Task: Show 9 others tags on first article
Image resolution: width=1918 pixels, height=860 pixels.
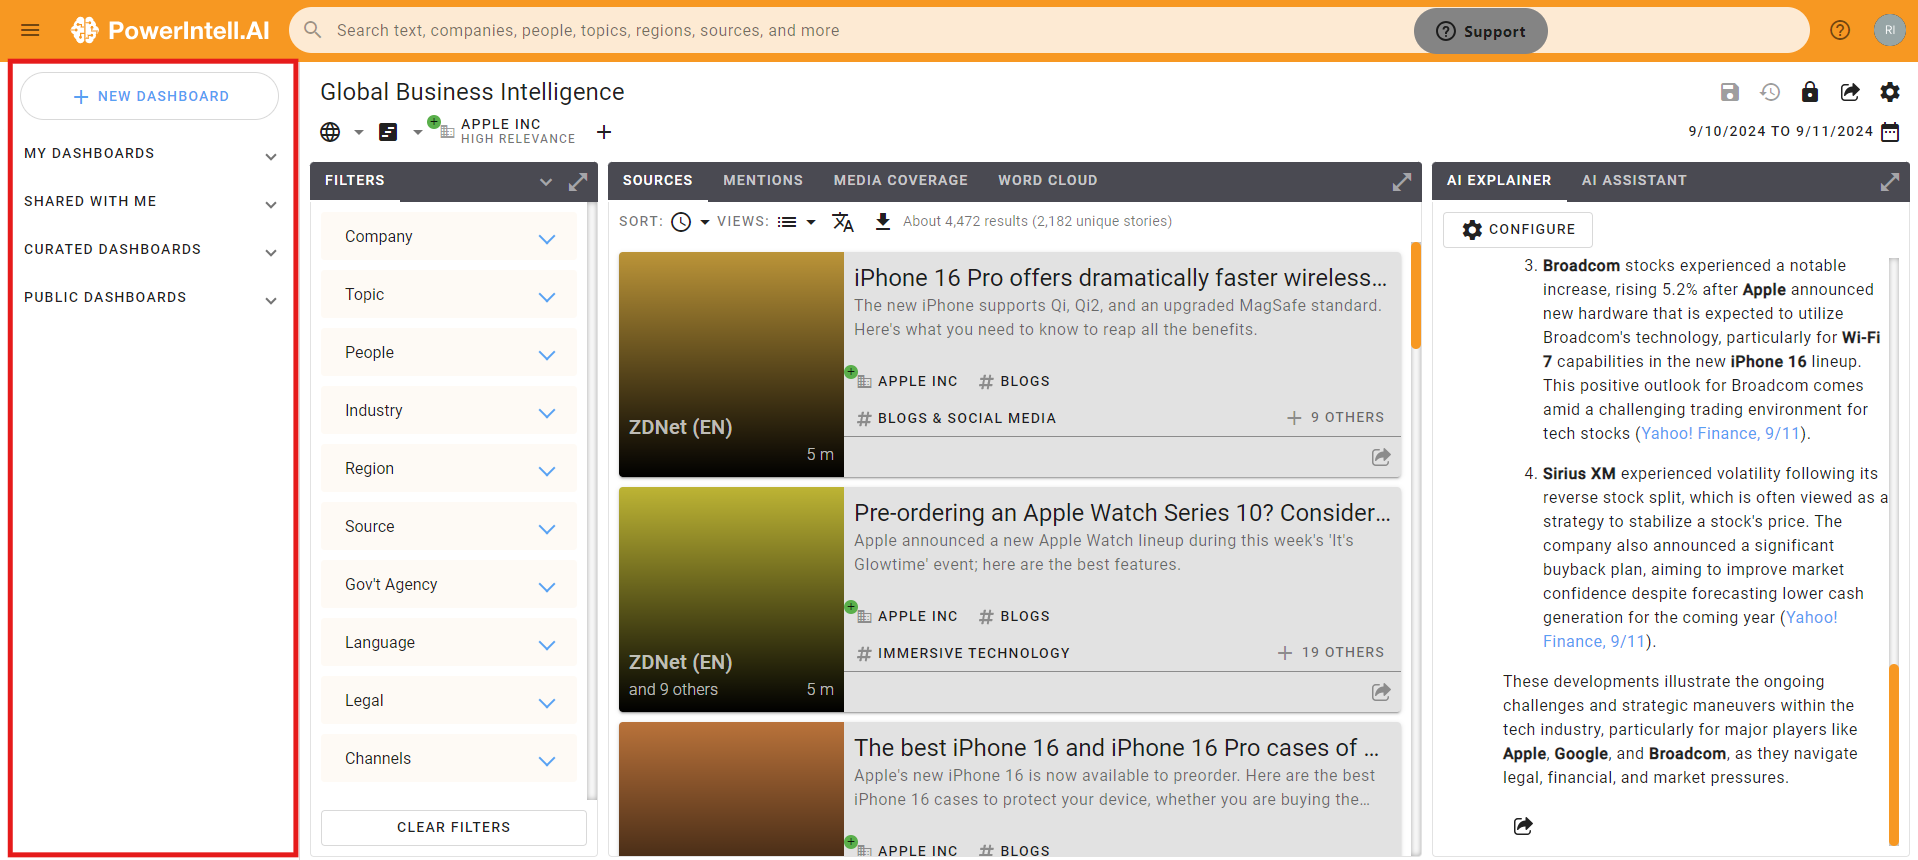Action: click(1335, 418)
